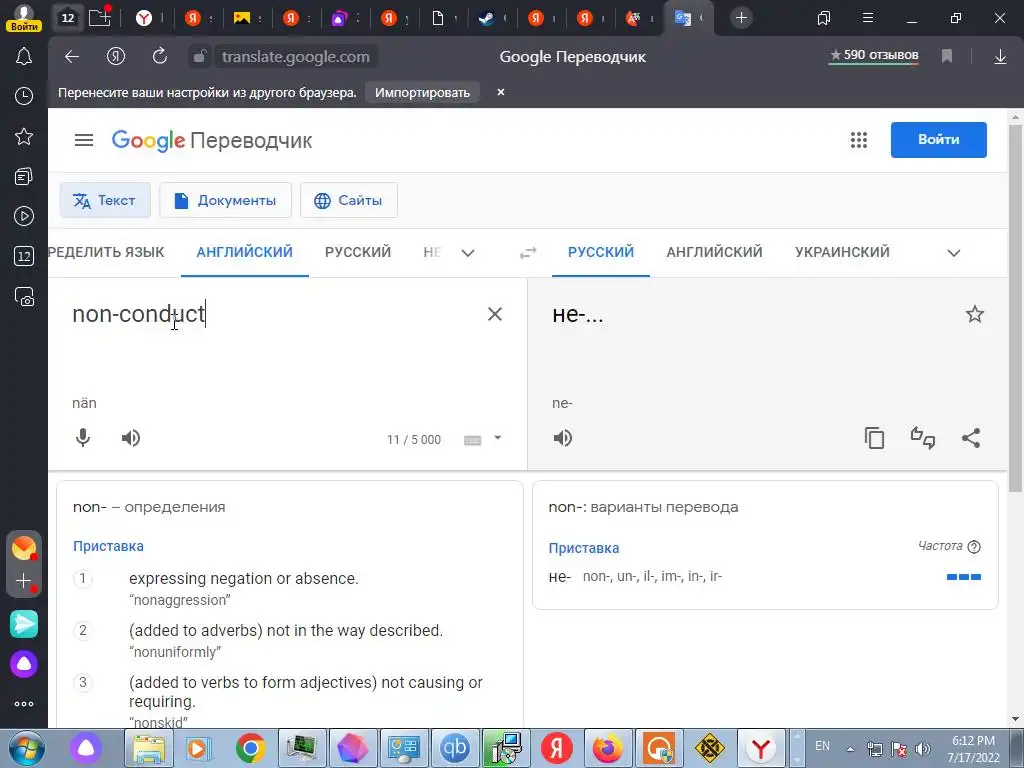This screenshot has width=1024, height=768.
Task: Open the 590 отзывов site reviews
Action: click(x=874, y=56)
